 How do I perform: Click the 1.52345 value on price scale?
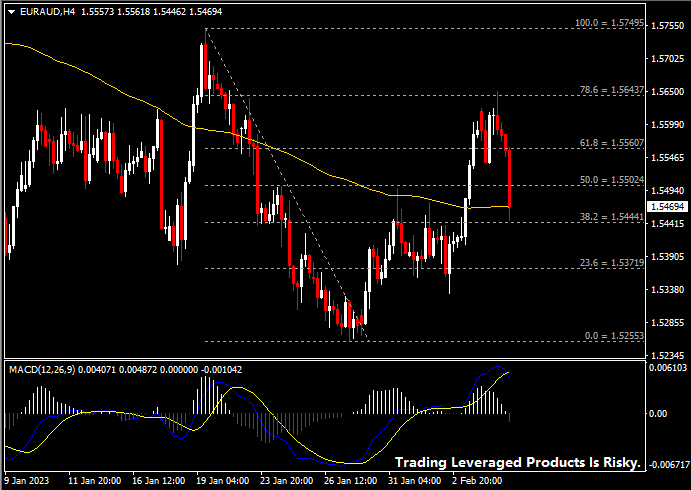(x=667, y=355)
